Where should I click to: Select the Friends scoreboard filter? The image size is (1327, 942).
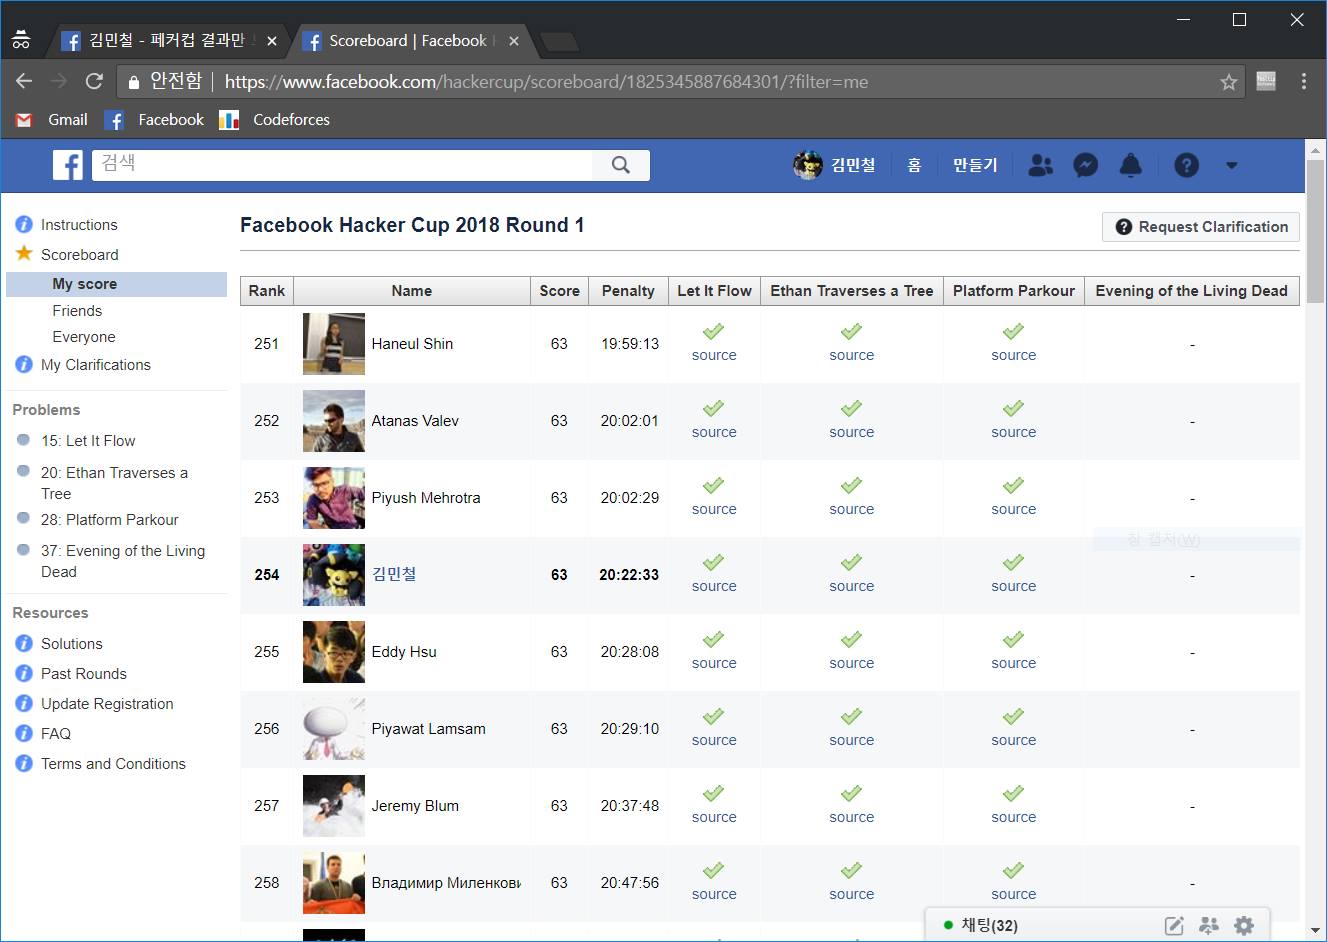pos(77,311)
